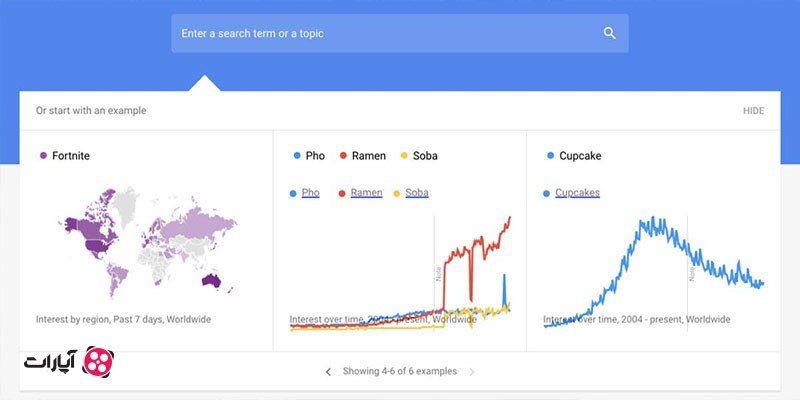Image resolution: width=800 pixels, height=400 pixels.
Task: Hide the examples panel
Action: pyautogui.click(x=753, y=111)
